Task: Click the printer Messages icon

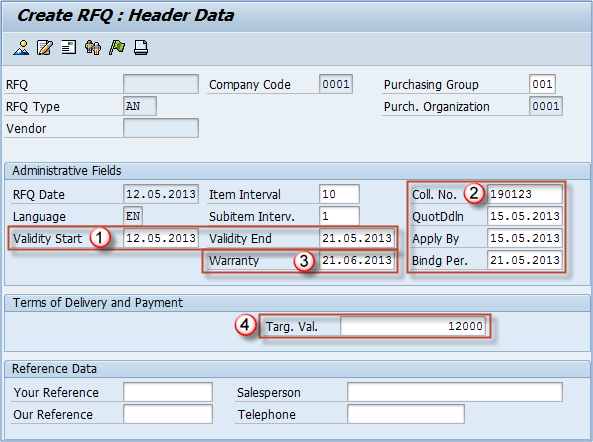Action: coord(141,48)
